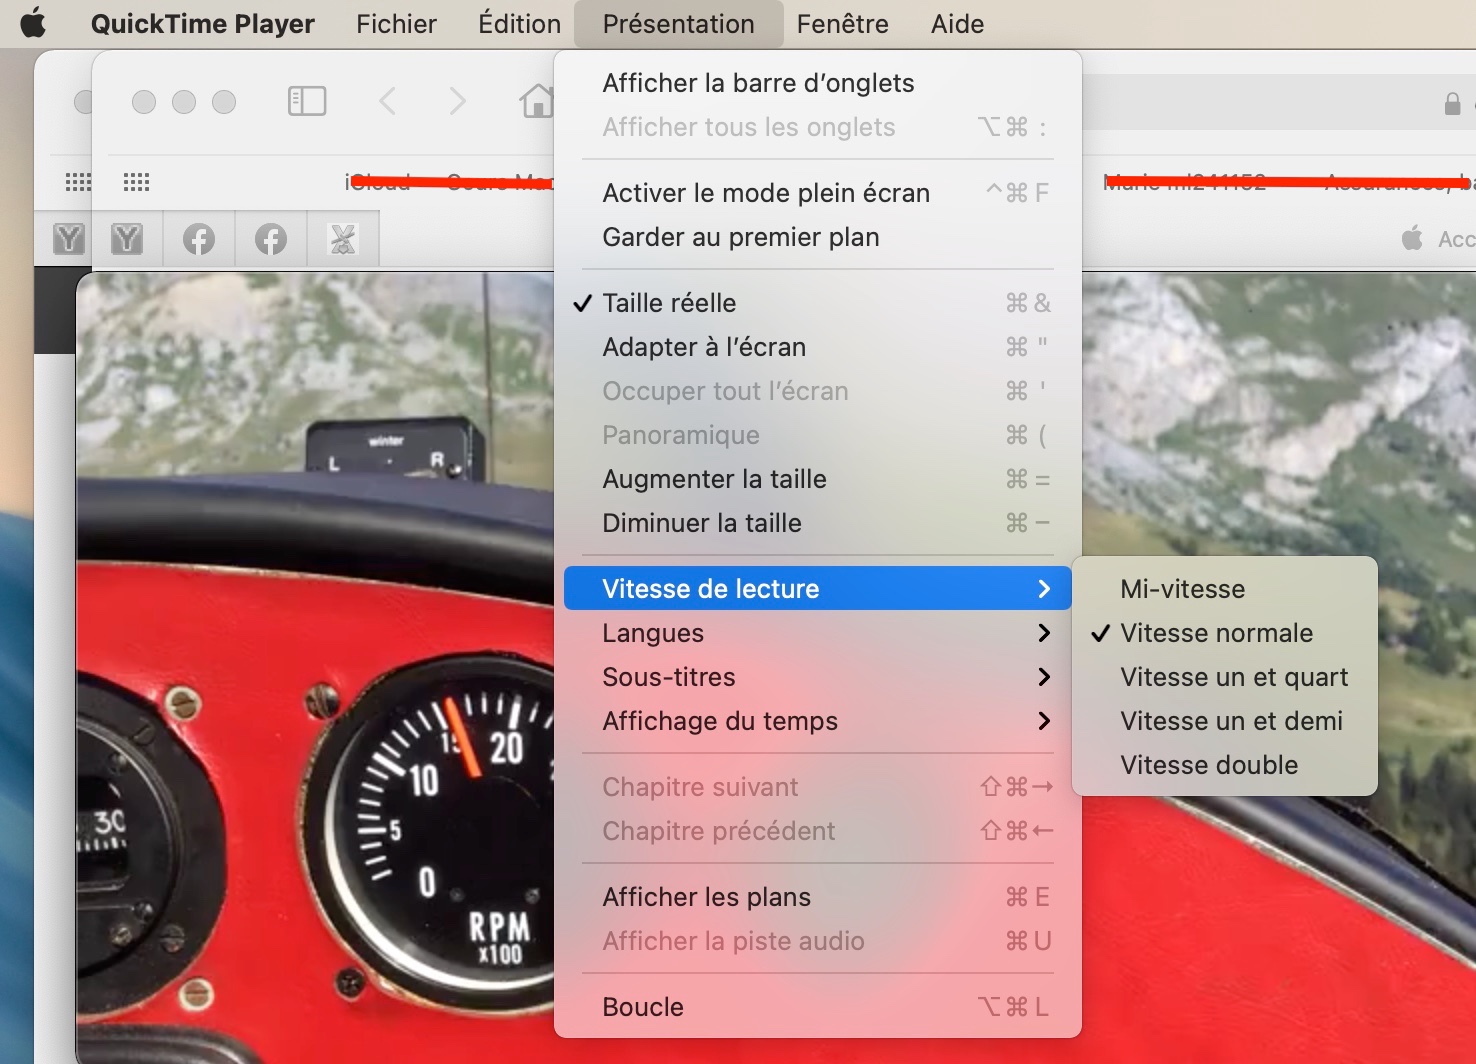Open the Apple-logo "Acc" tab
The height and width of the screenshot is (1064, 1476).
(x=1438, y=239)
